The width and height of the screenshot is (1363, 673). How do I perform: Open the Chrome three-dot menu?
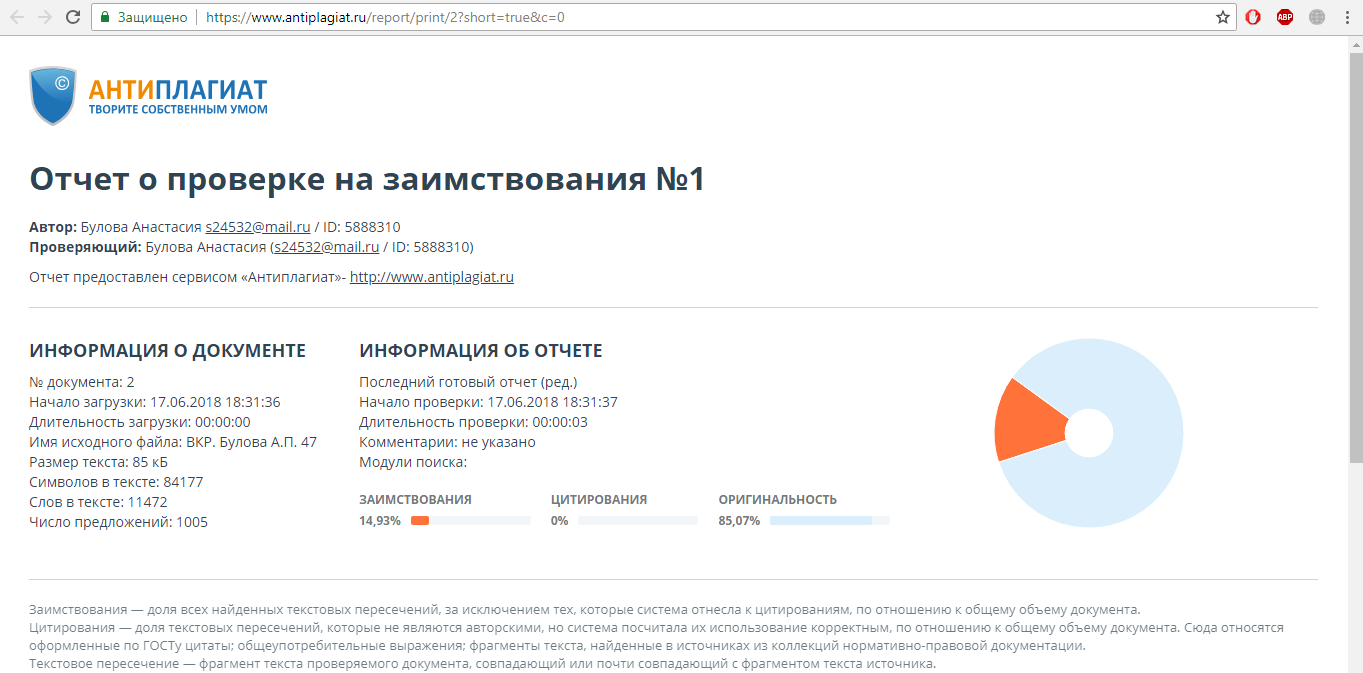(x=1346, y=17)
